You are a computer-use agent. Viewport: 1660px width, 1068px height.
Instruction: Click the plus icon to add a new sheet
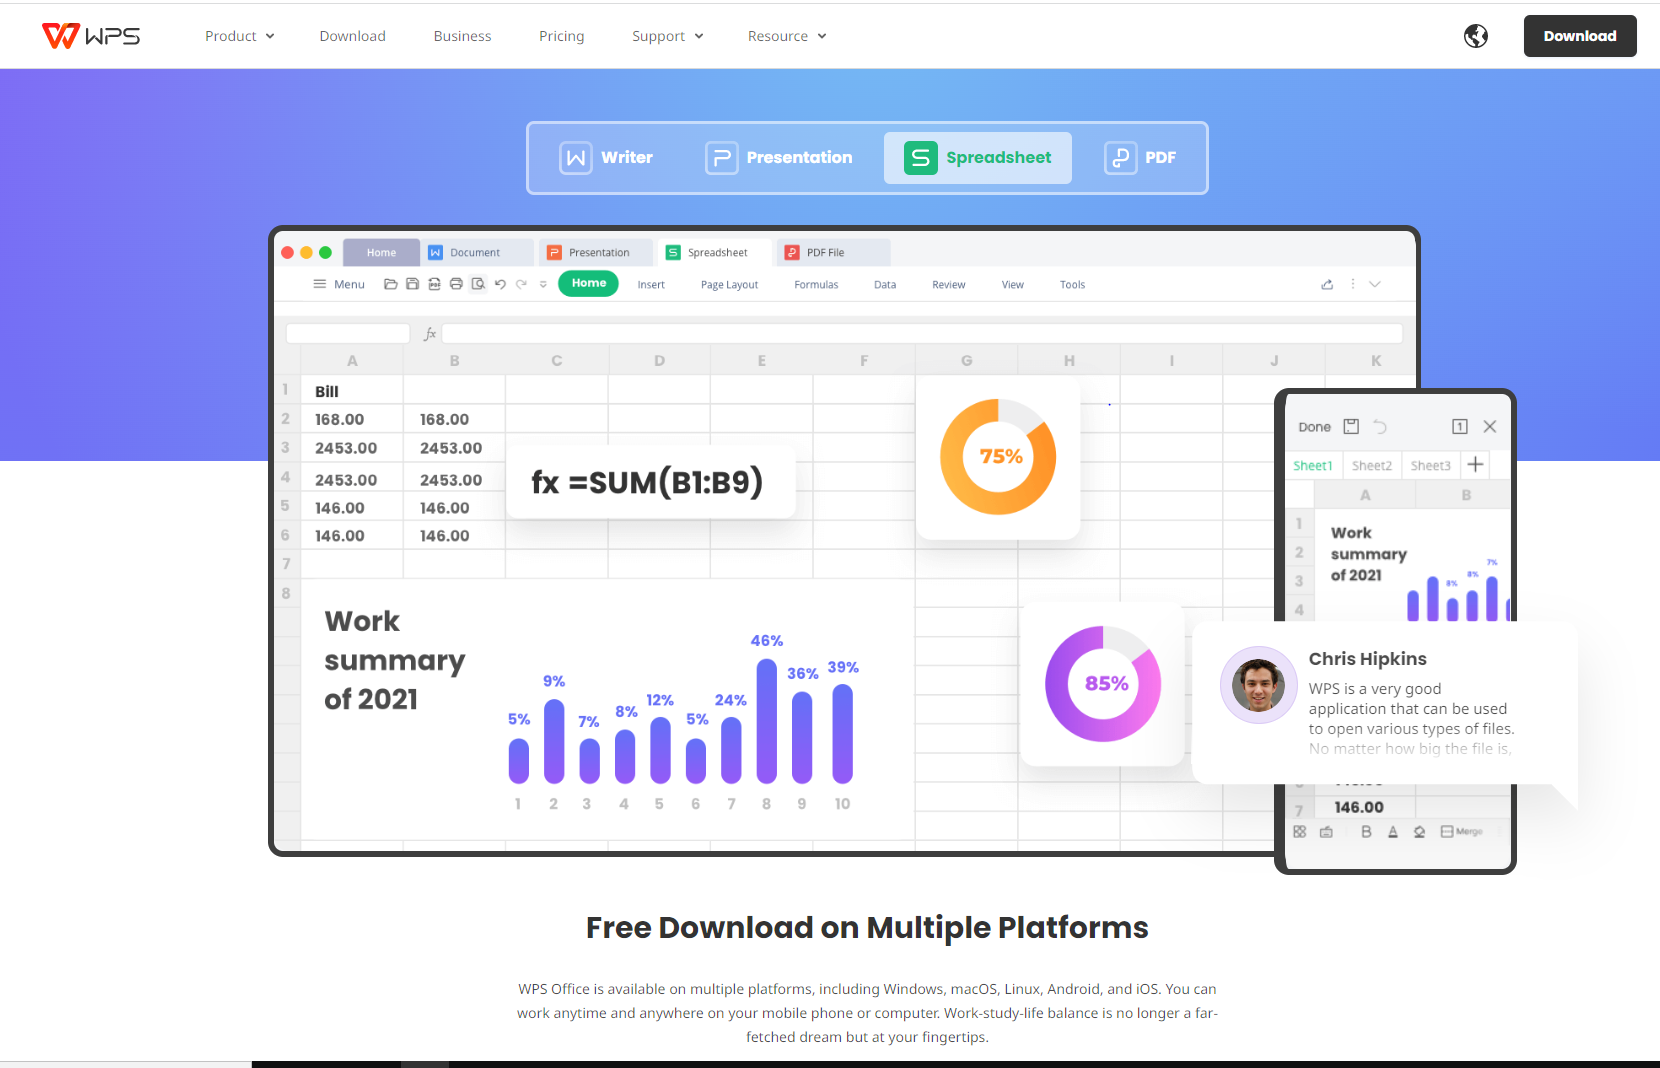pyautogui.click(x=1475, y=464)
